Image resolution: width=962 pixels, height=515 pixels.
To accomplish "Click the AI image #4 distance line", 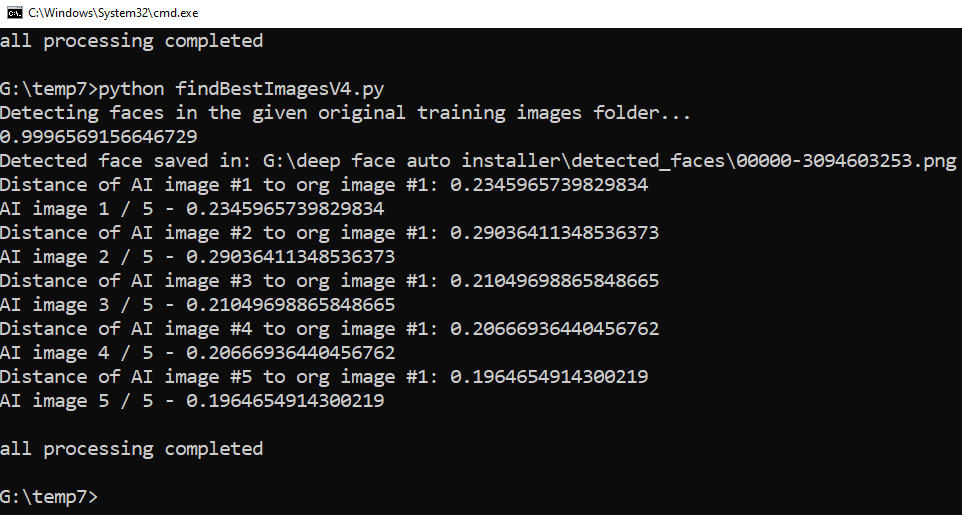I will click(329, 329).
